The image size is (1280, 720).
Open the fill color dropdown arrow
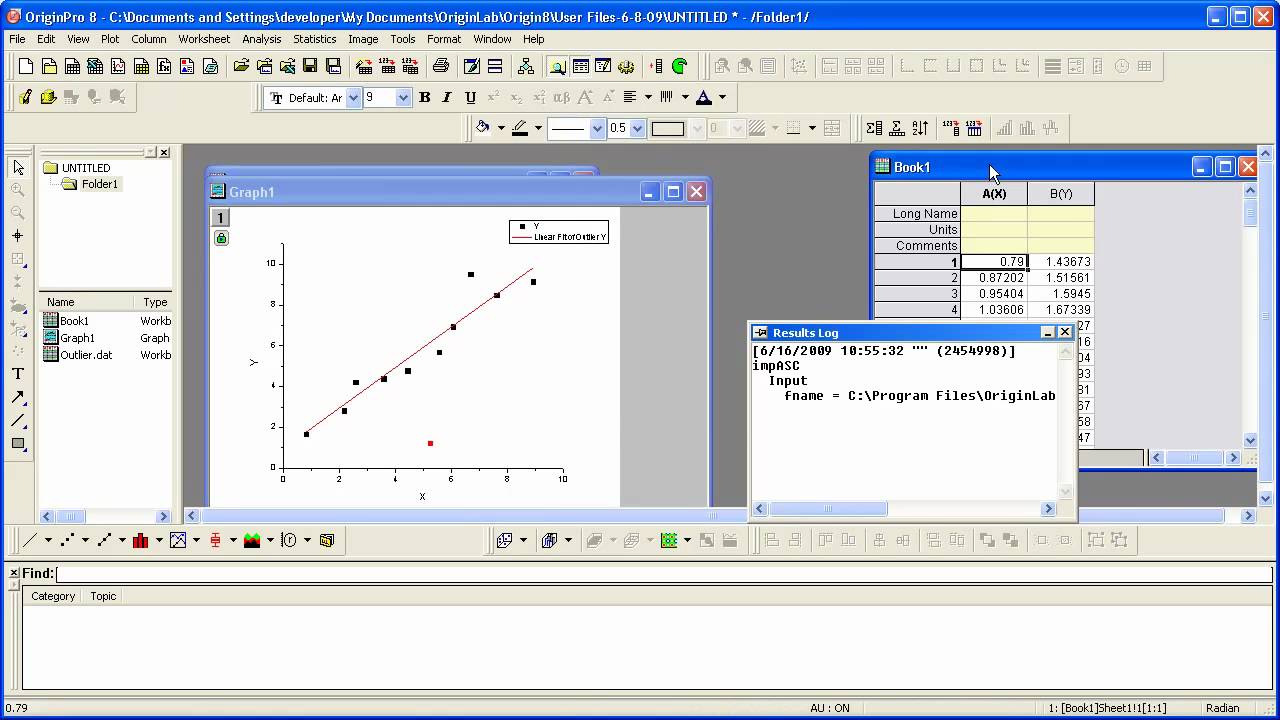point(500,128)
